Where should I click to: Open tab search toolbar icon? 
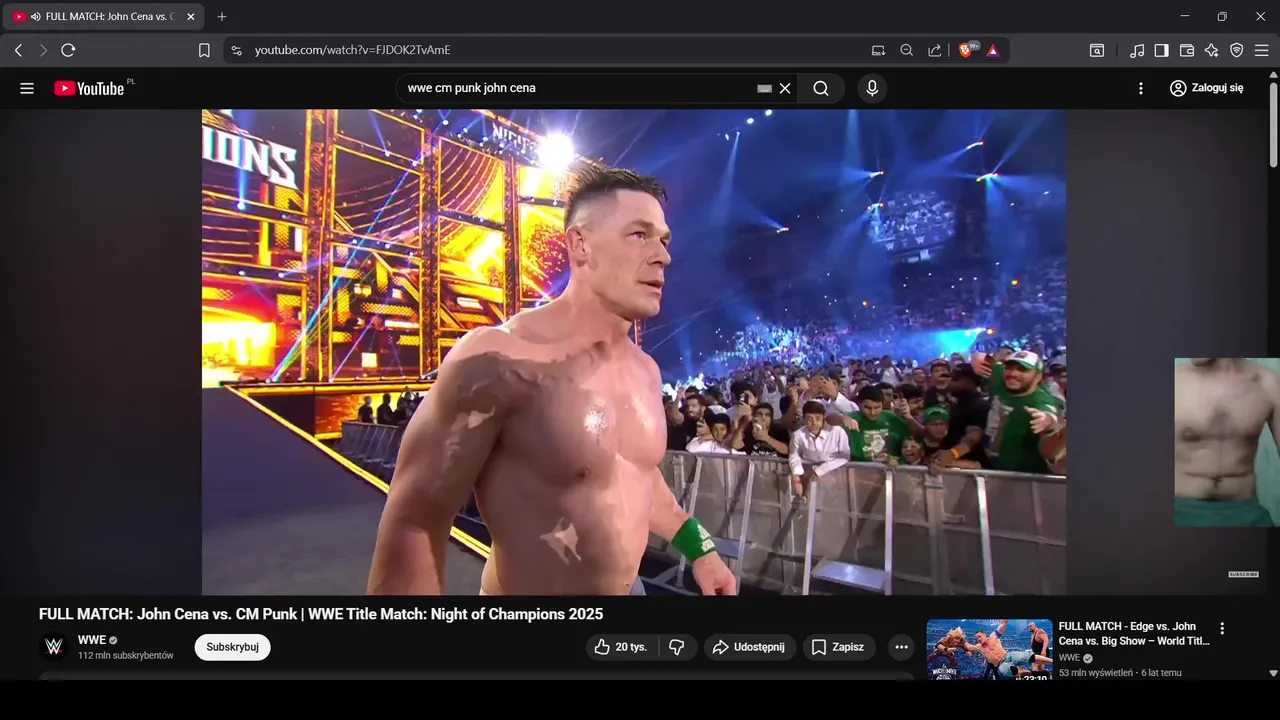point(1097,50)
